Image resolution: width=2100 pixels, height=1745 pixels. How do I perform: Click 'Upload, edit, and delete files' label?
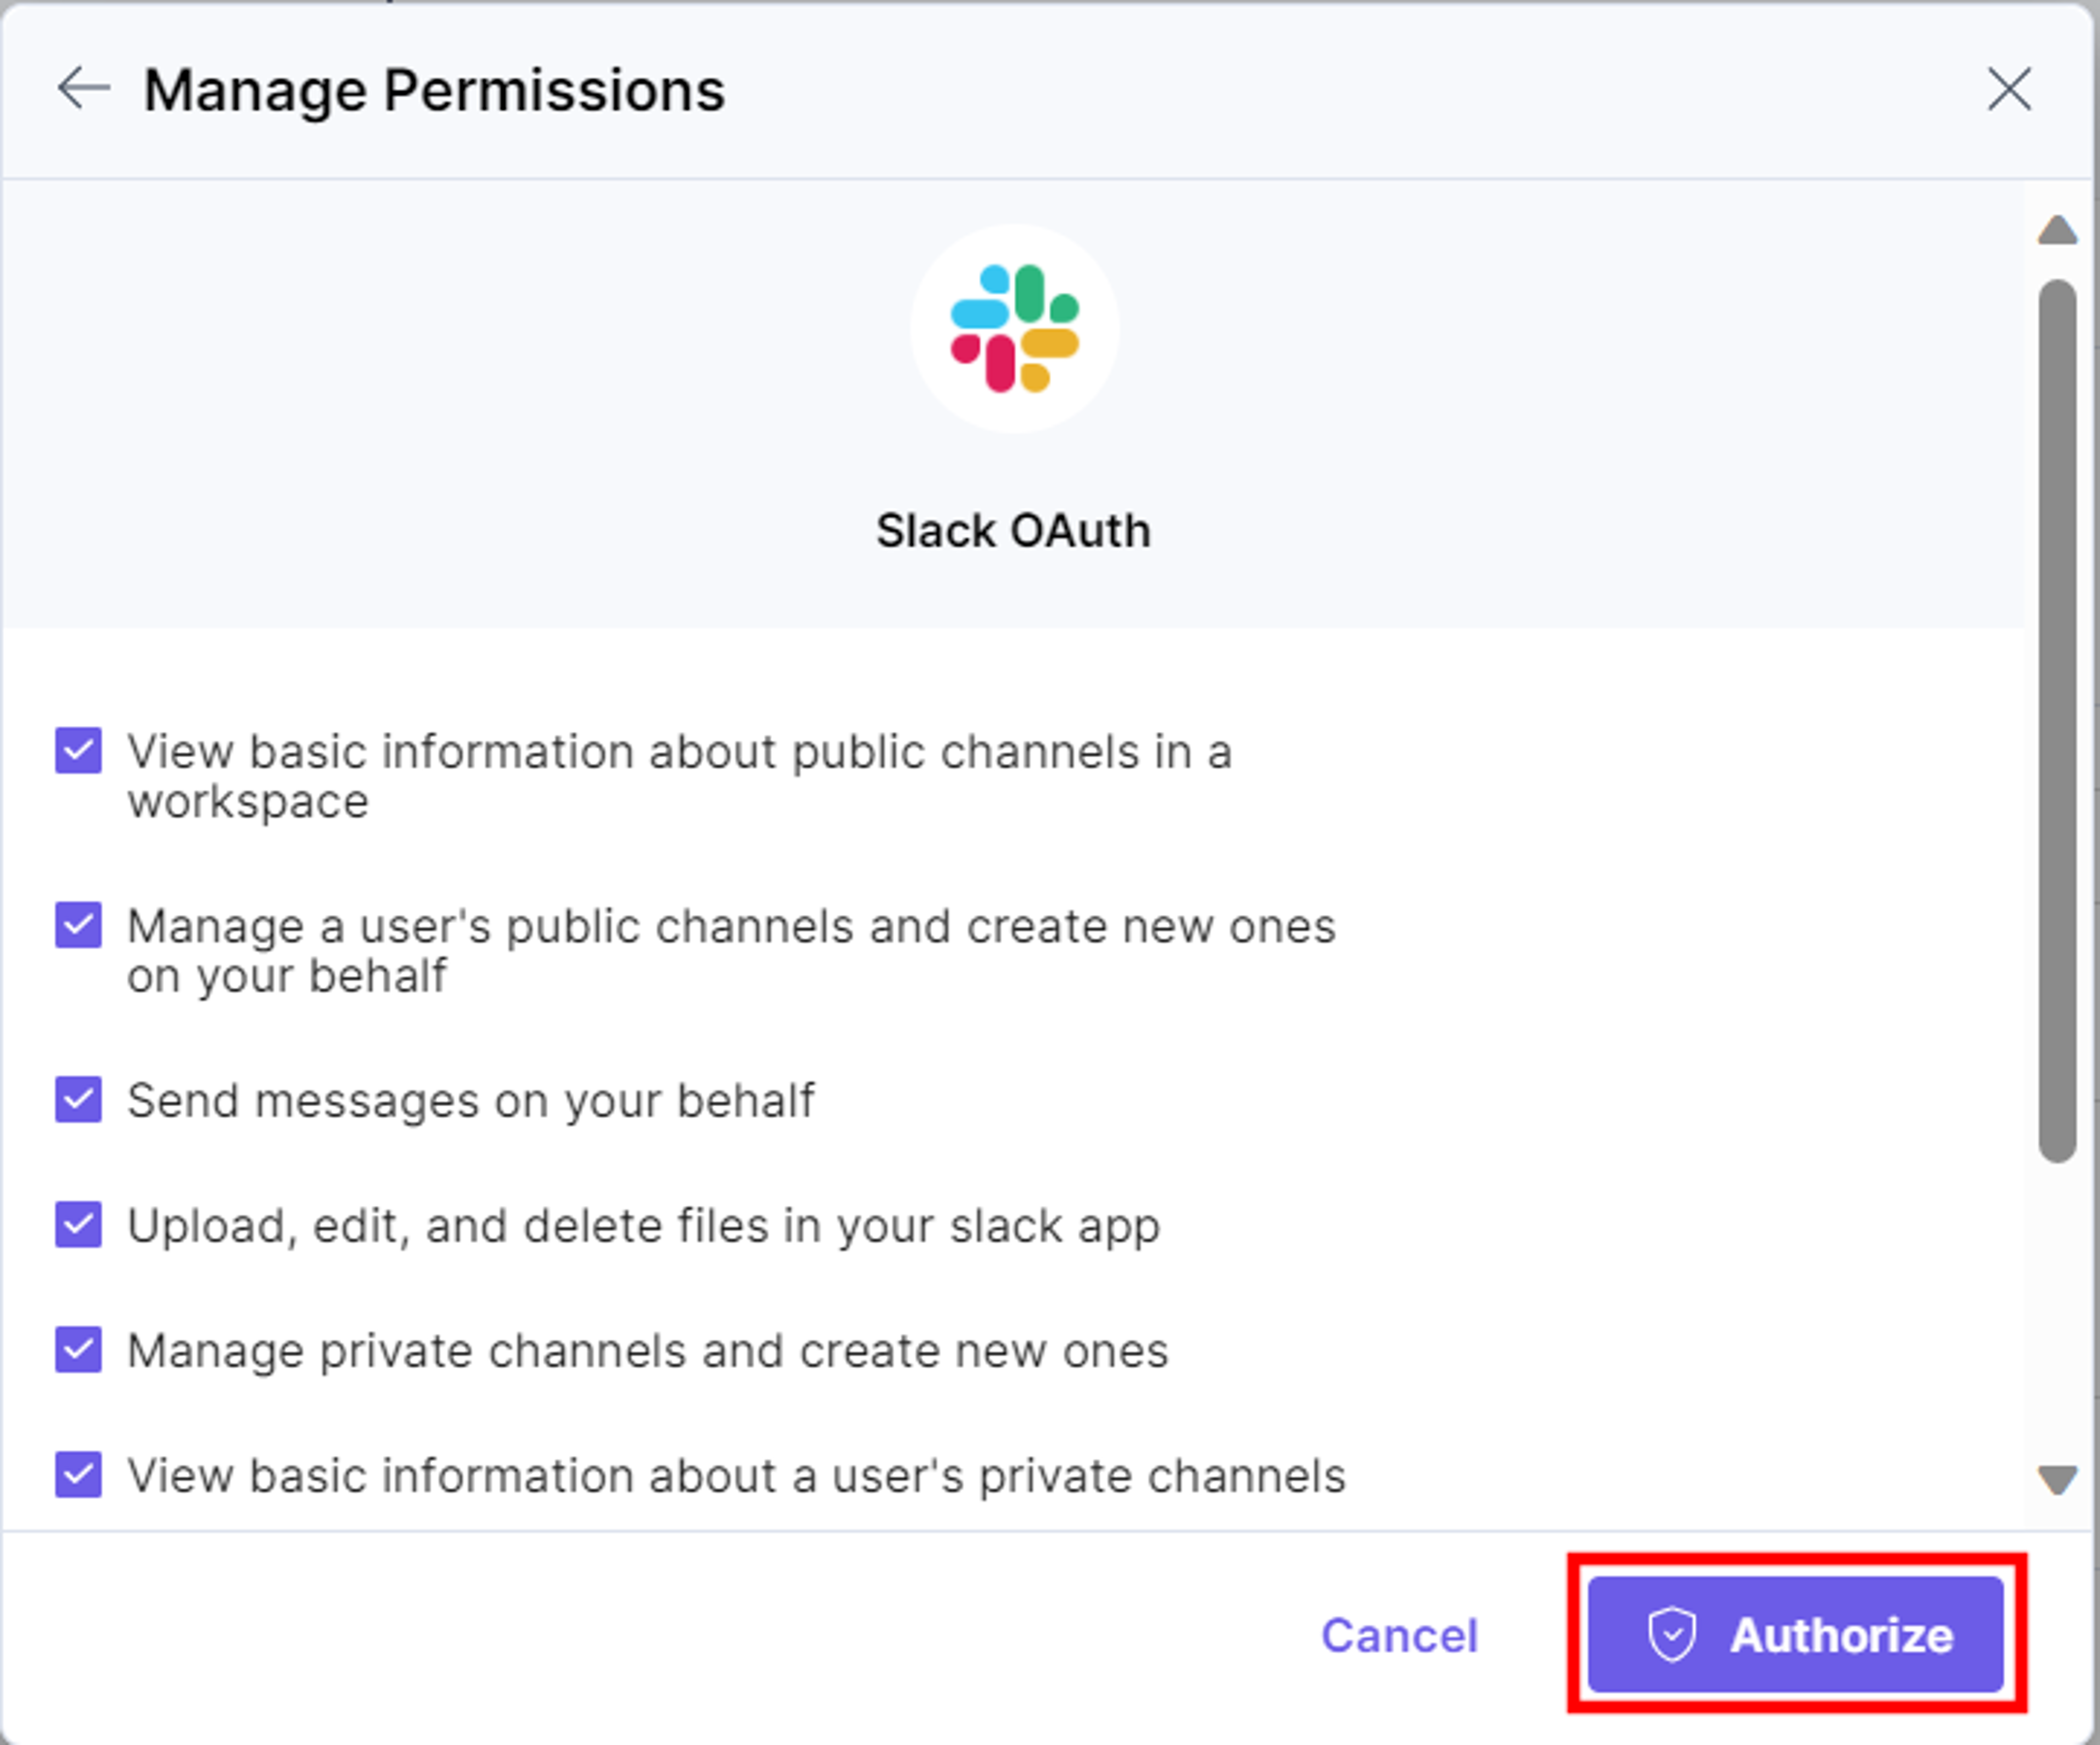644,1226
